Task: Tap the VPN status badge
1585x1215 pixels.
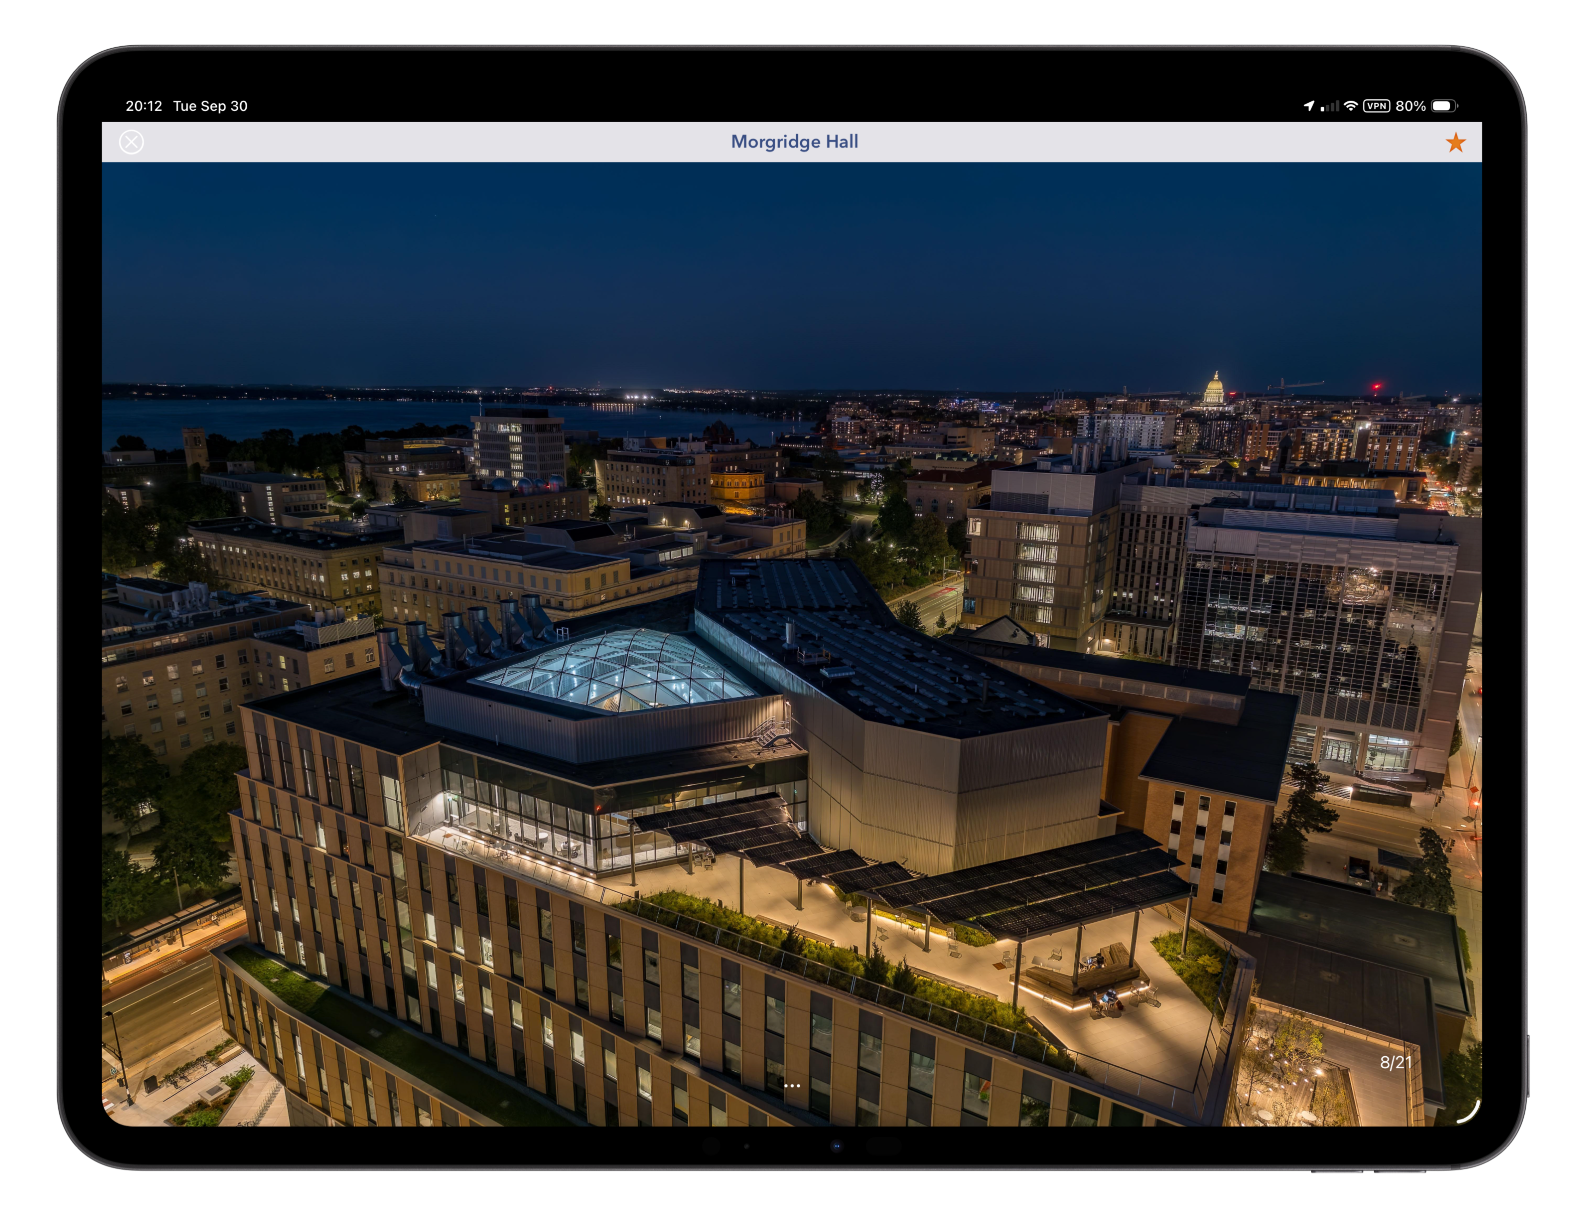Action: [x=1376, y=106]
